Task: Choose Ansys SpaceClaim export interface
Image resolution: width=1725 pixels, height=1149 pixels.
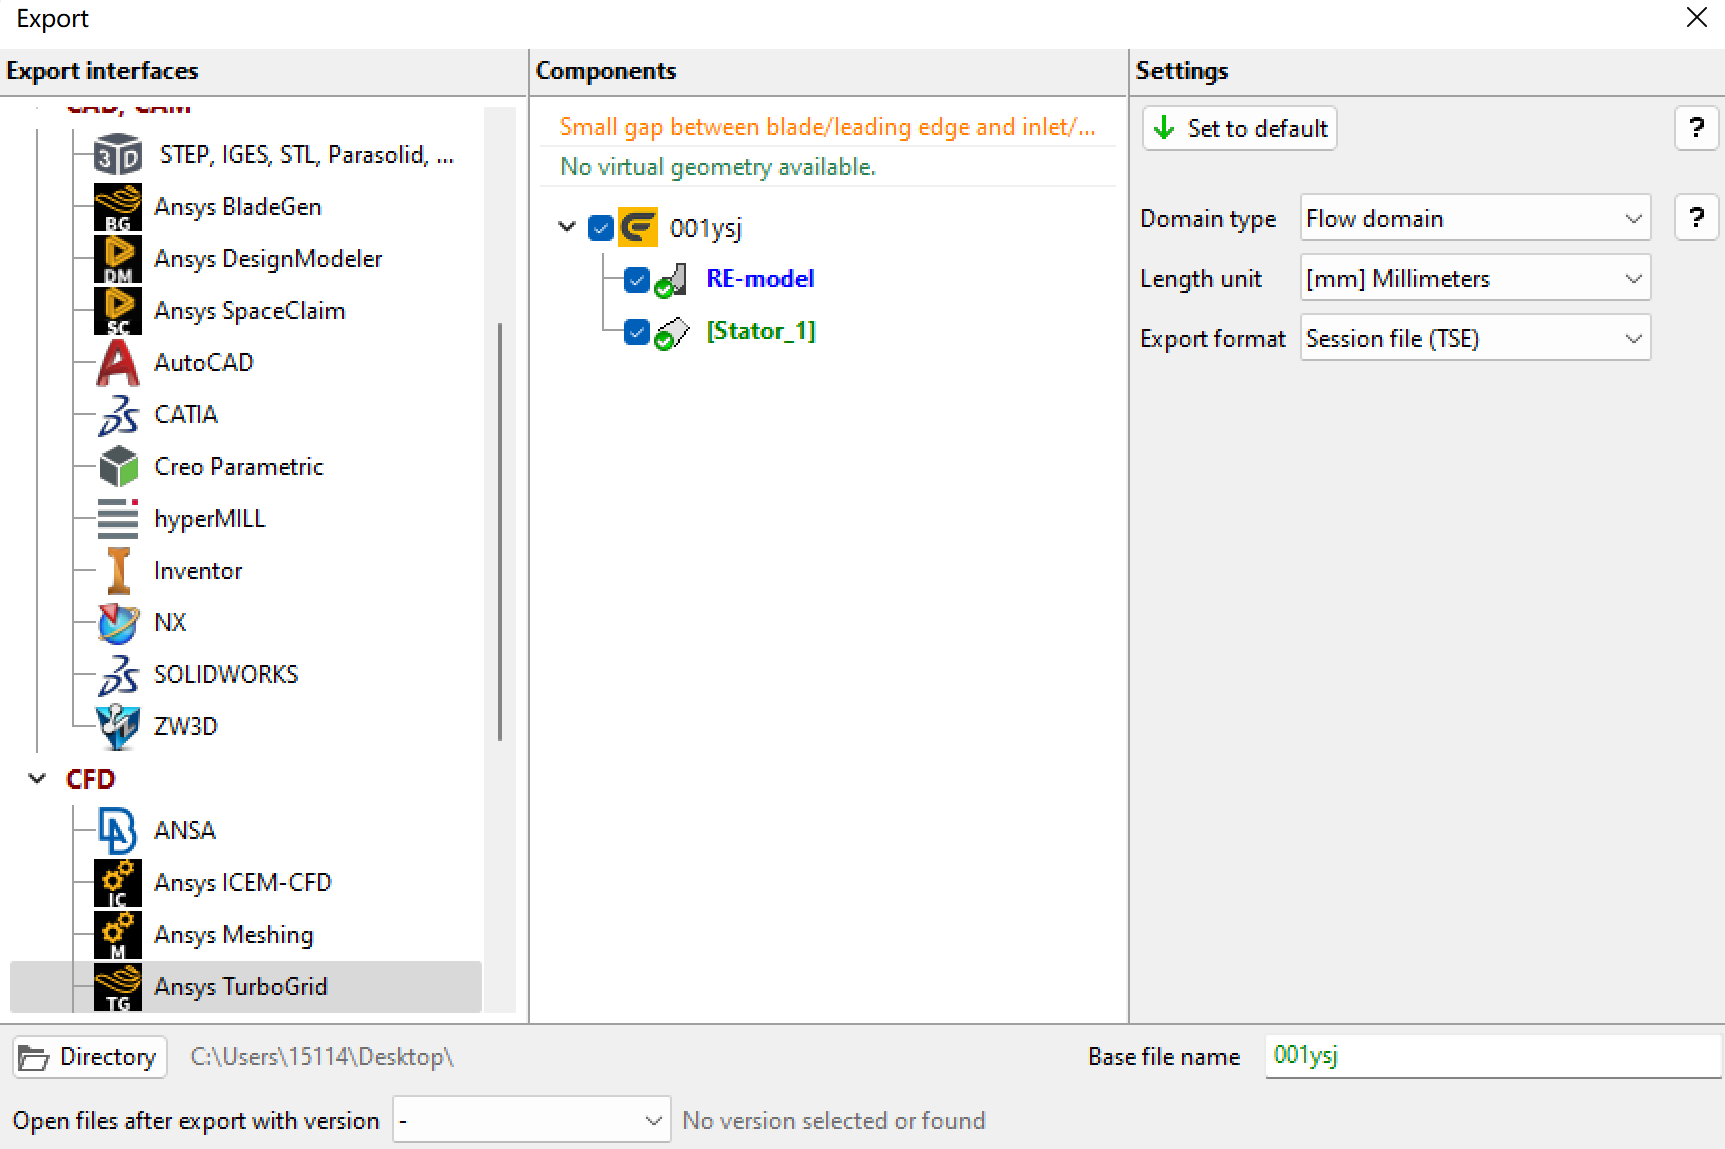Action: pos(250,311)
